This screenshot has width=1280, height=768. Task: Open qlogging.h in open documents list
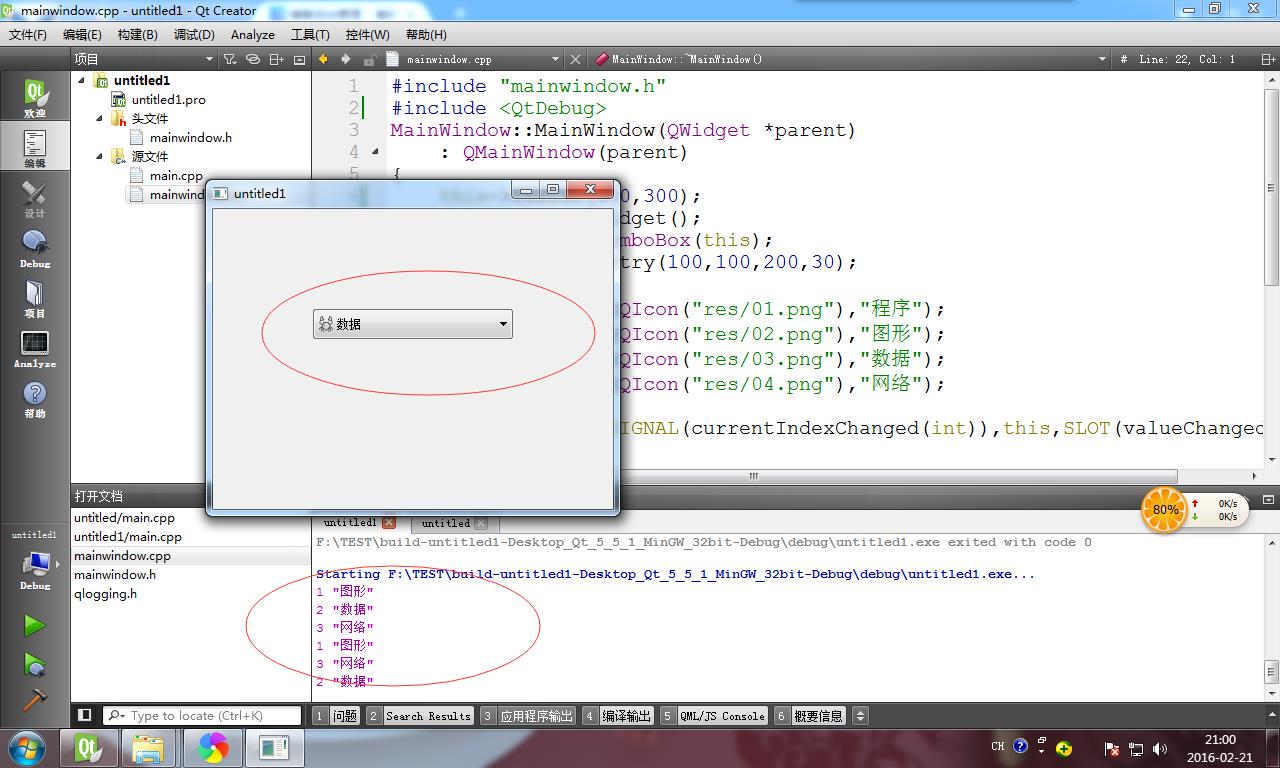pos(105,593)
